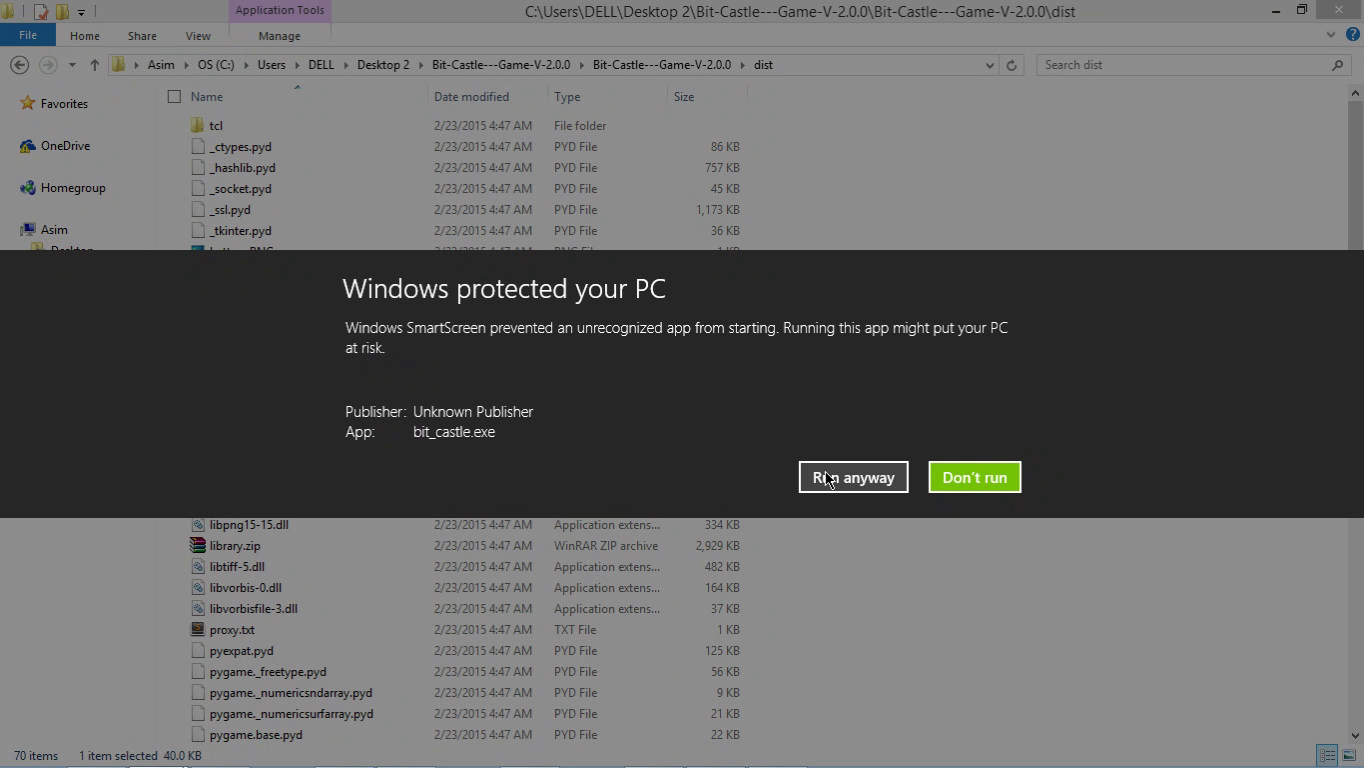Sort by the Size column header

pos(684,97)
